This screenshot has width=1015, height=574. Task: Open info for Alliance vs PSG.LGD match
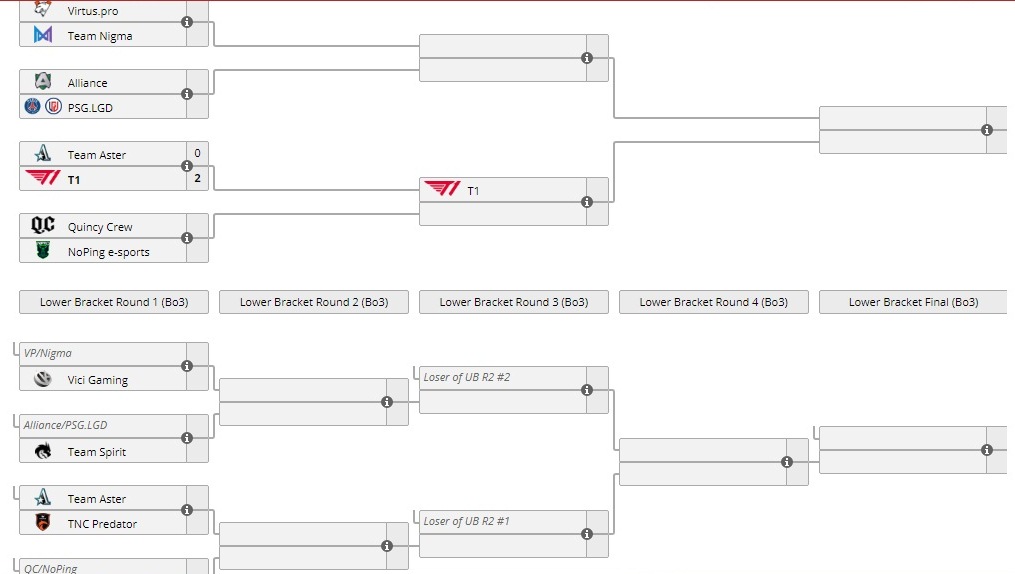187,94
